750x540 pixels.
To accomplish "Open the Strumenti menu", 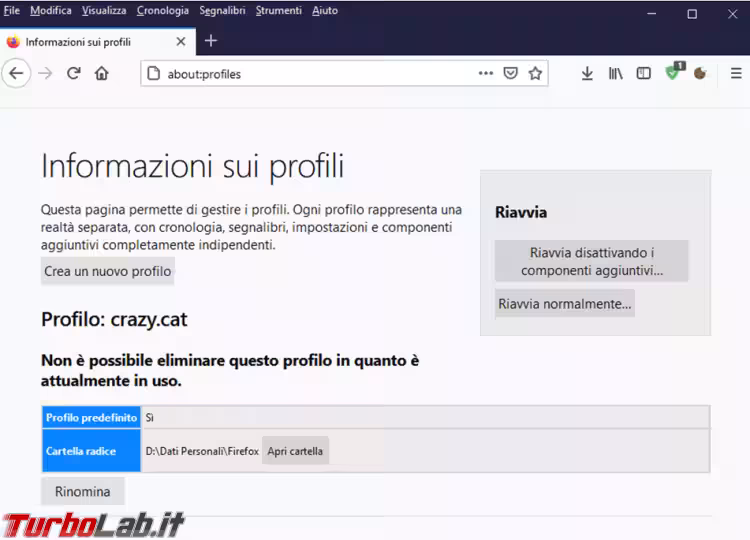I will coord(278,11).
